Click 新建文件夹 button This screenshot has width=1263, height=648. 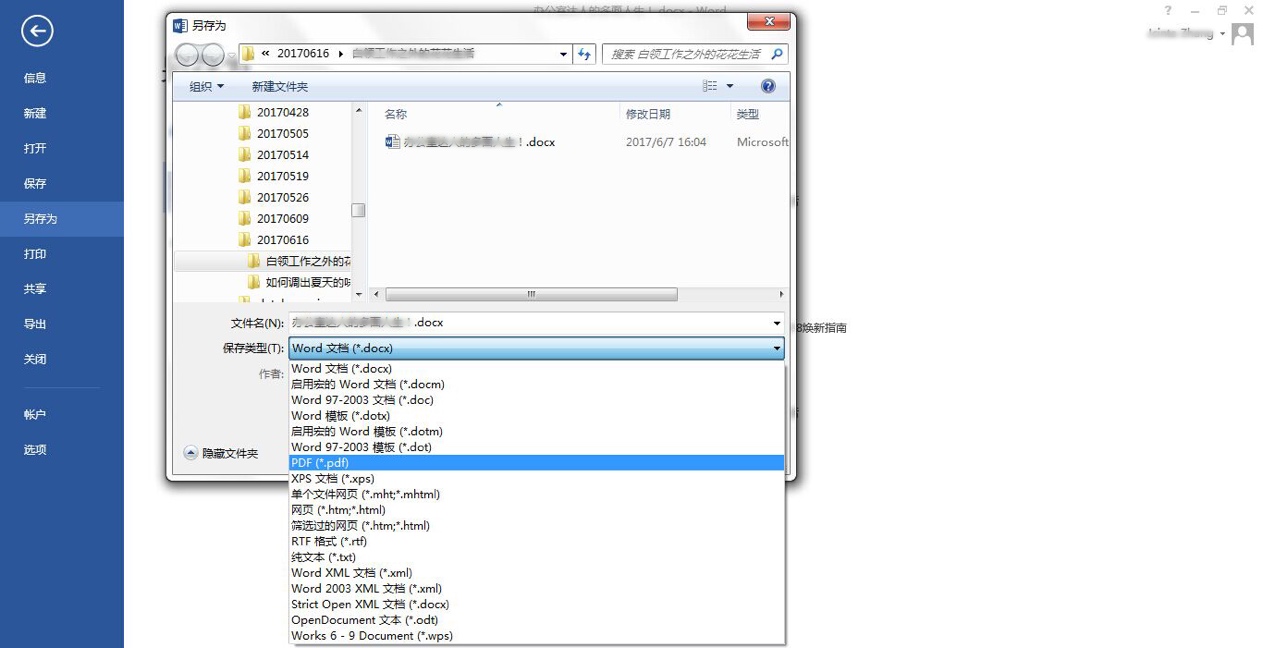point(280,87)
